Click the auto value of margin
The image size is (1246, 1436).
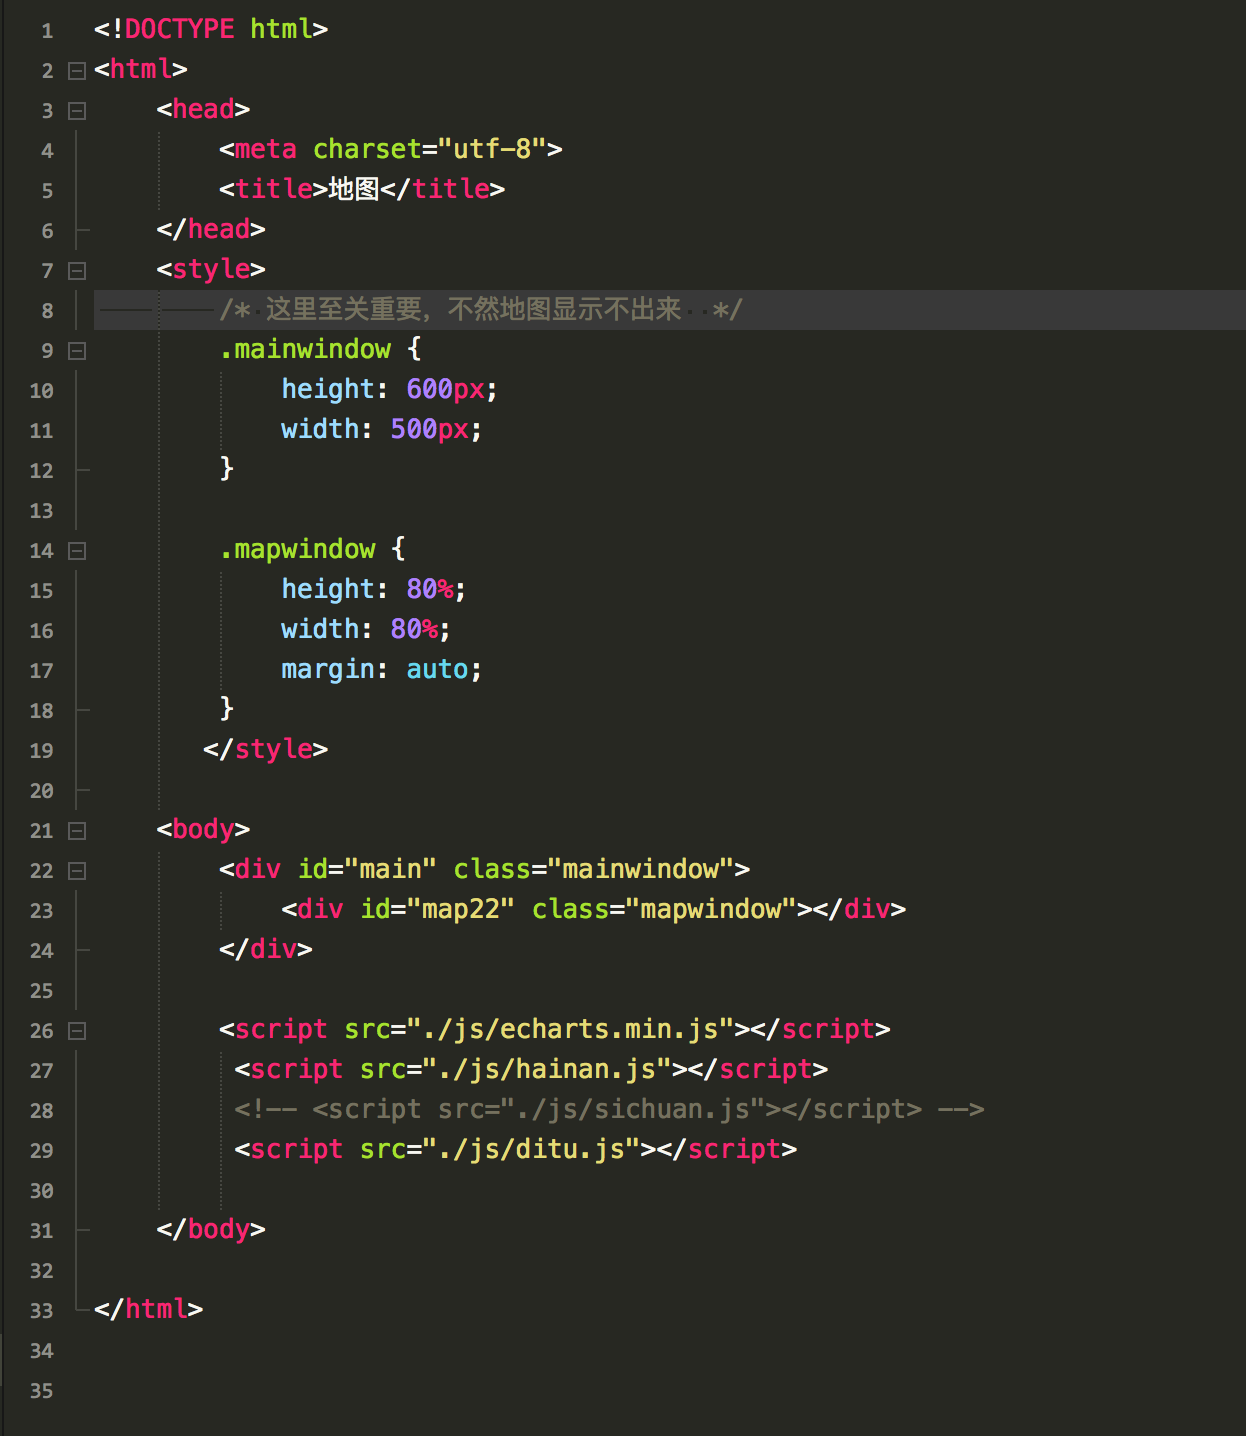pos(437,669)
